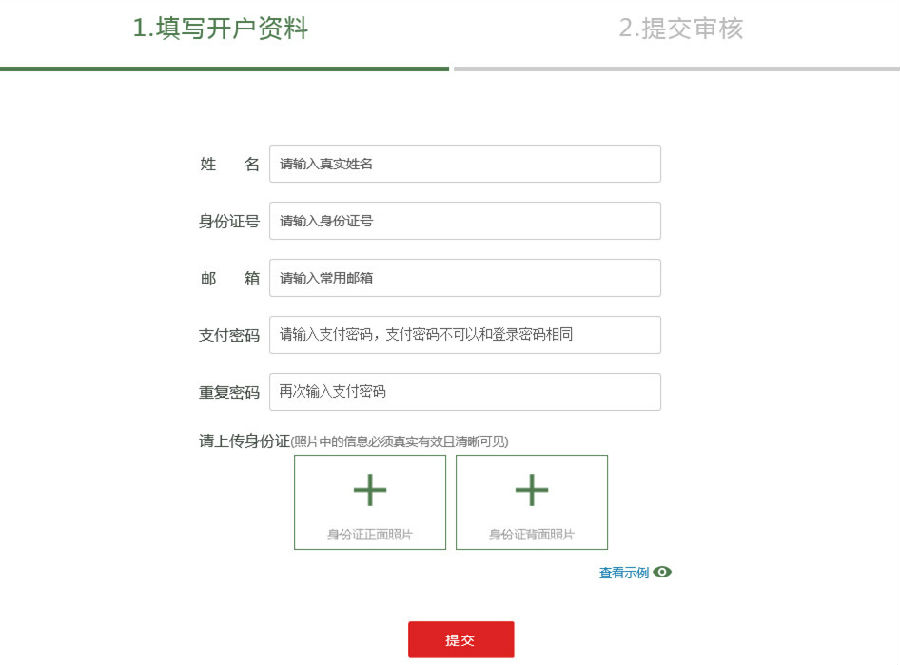This screenshot has width=900, height=665.
Task: Focus the 邮箱 email input field
Action: [465, 278]
